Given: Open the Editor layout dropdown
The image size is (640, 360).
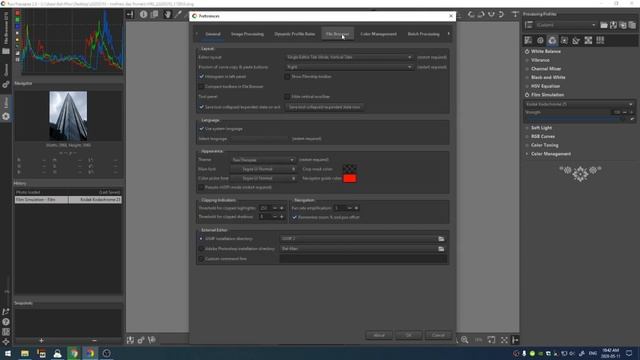Looking at the screenshot, I should coord(349,57).
